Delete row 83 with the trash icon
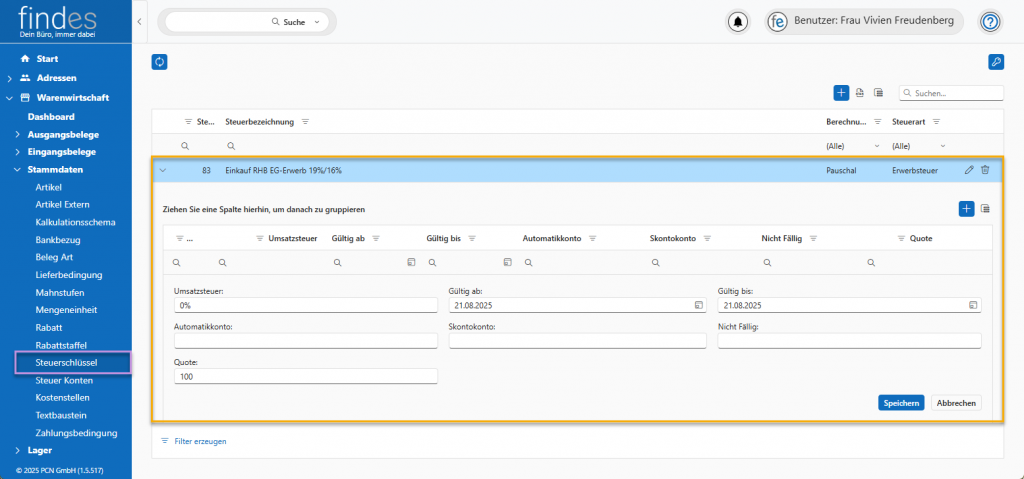Viewport: 1024px width, 479px height. coord(985,170)
